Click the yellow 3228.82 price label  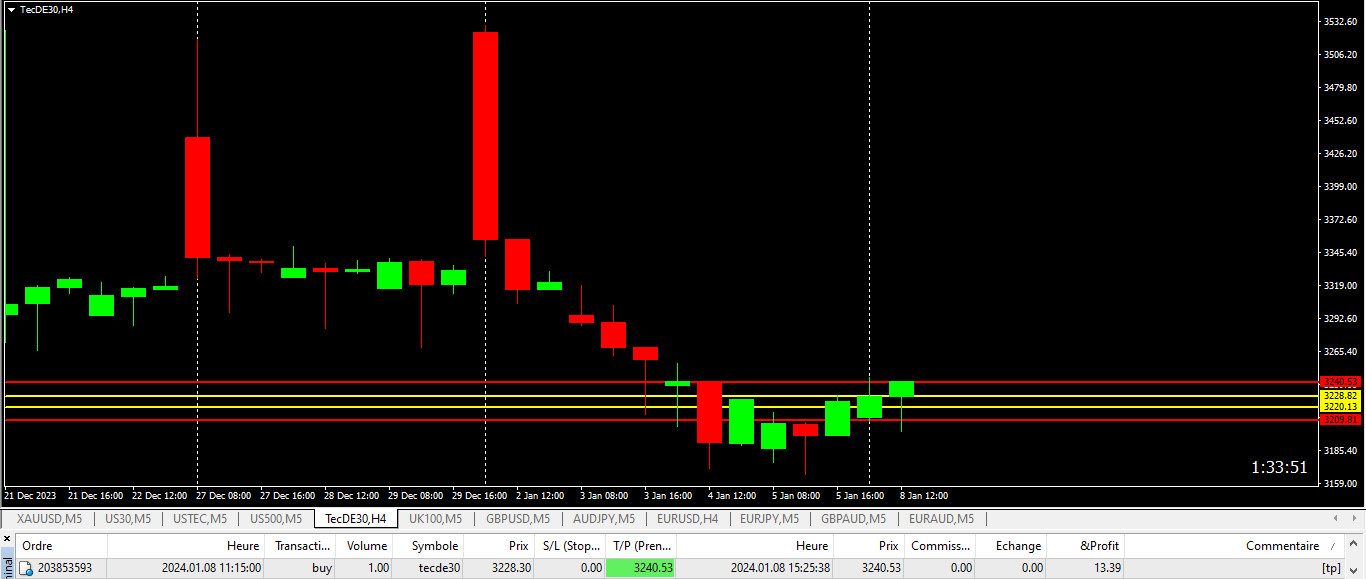pyautogui.click(x=1339, y=396)
